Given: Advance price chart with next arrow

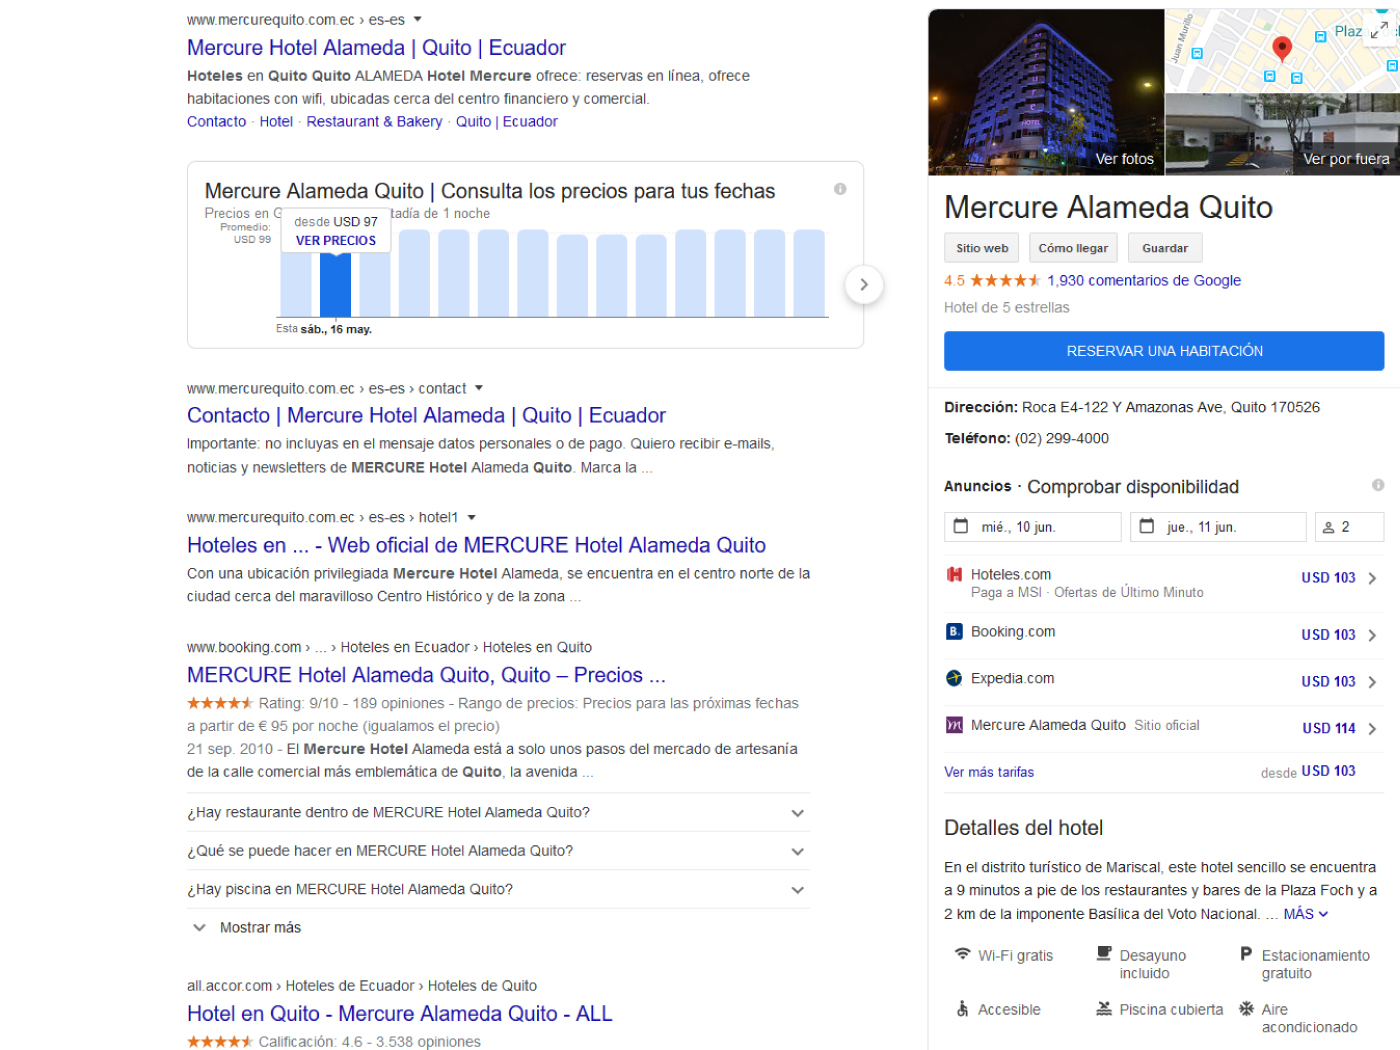Looking at the screenshot, I should click(864, 285).
